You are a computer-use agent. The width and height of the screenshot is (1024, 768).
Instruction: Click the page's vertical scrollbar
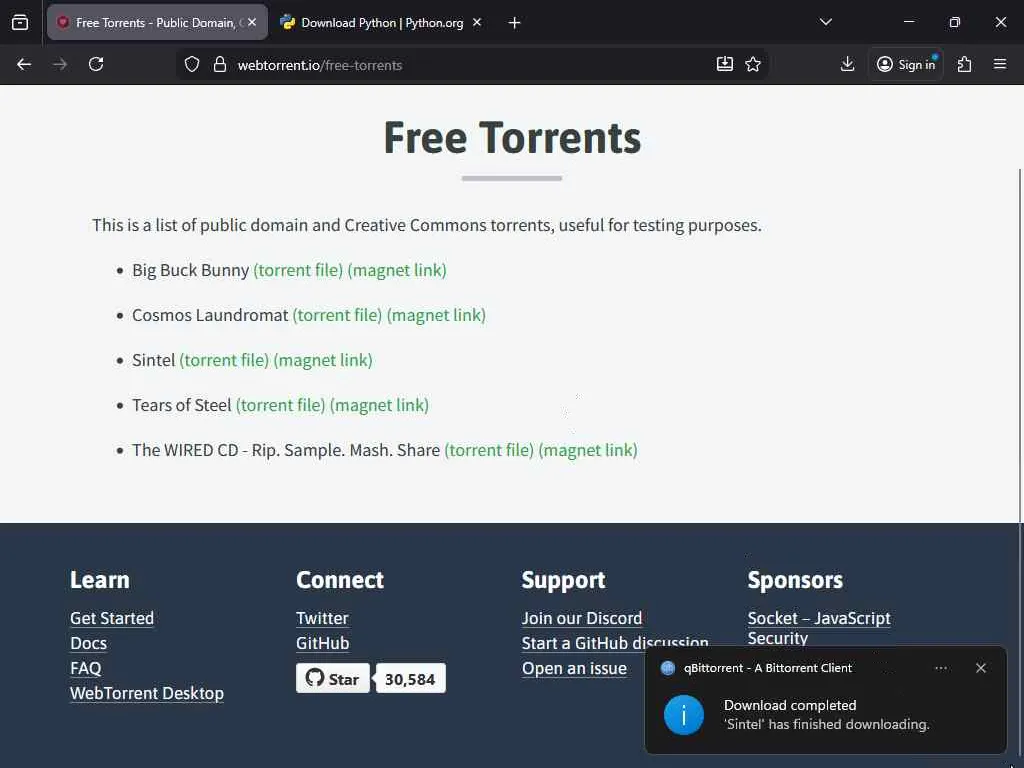[1019, 346]
